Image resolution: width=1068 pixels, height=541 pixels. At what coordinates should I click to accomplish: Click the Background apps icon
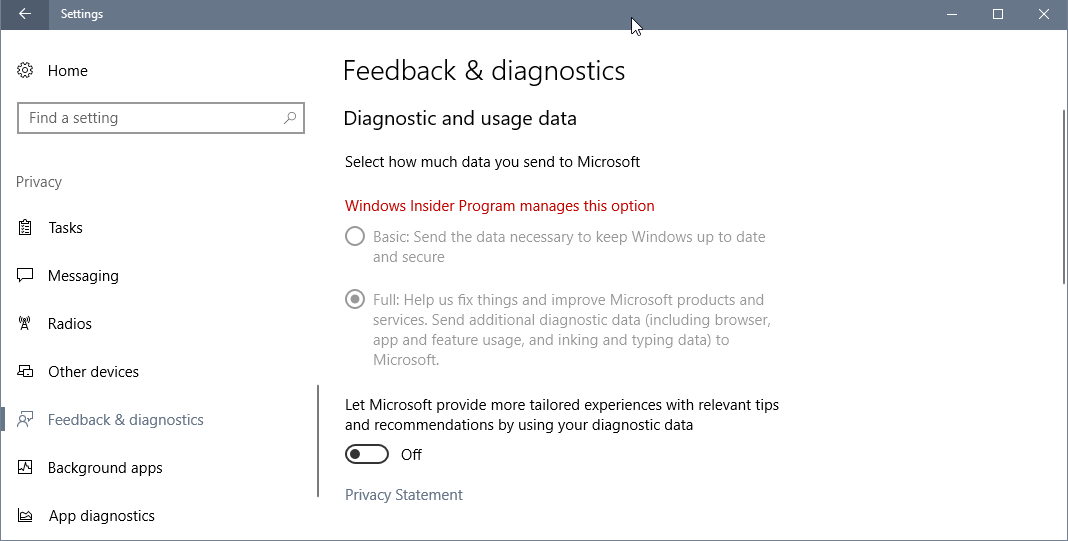(25, 467)
